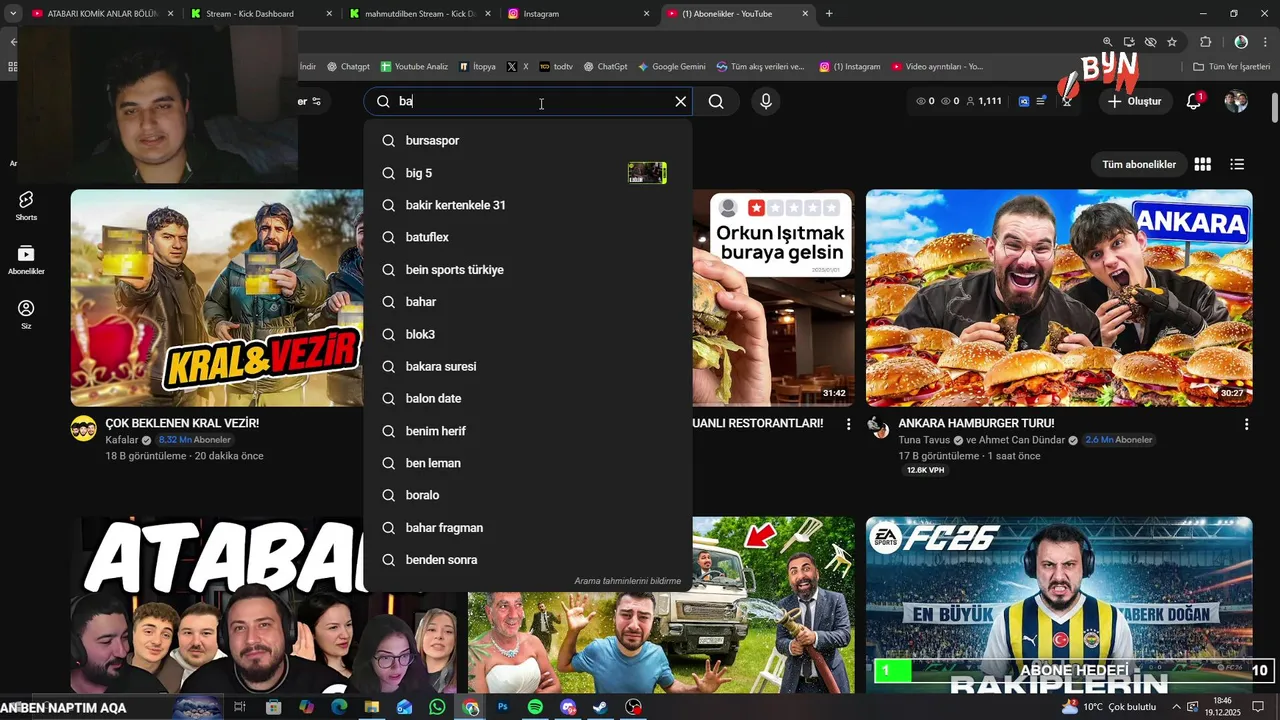Select suggestion 'bursaspor'
The width and height of the screenshot is (1280, 720).
[x=528, y=141]
